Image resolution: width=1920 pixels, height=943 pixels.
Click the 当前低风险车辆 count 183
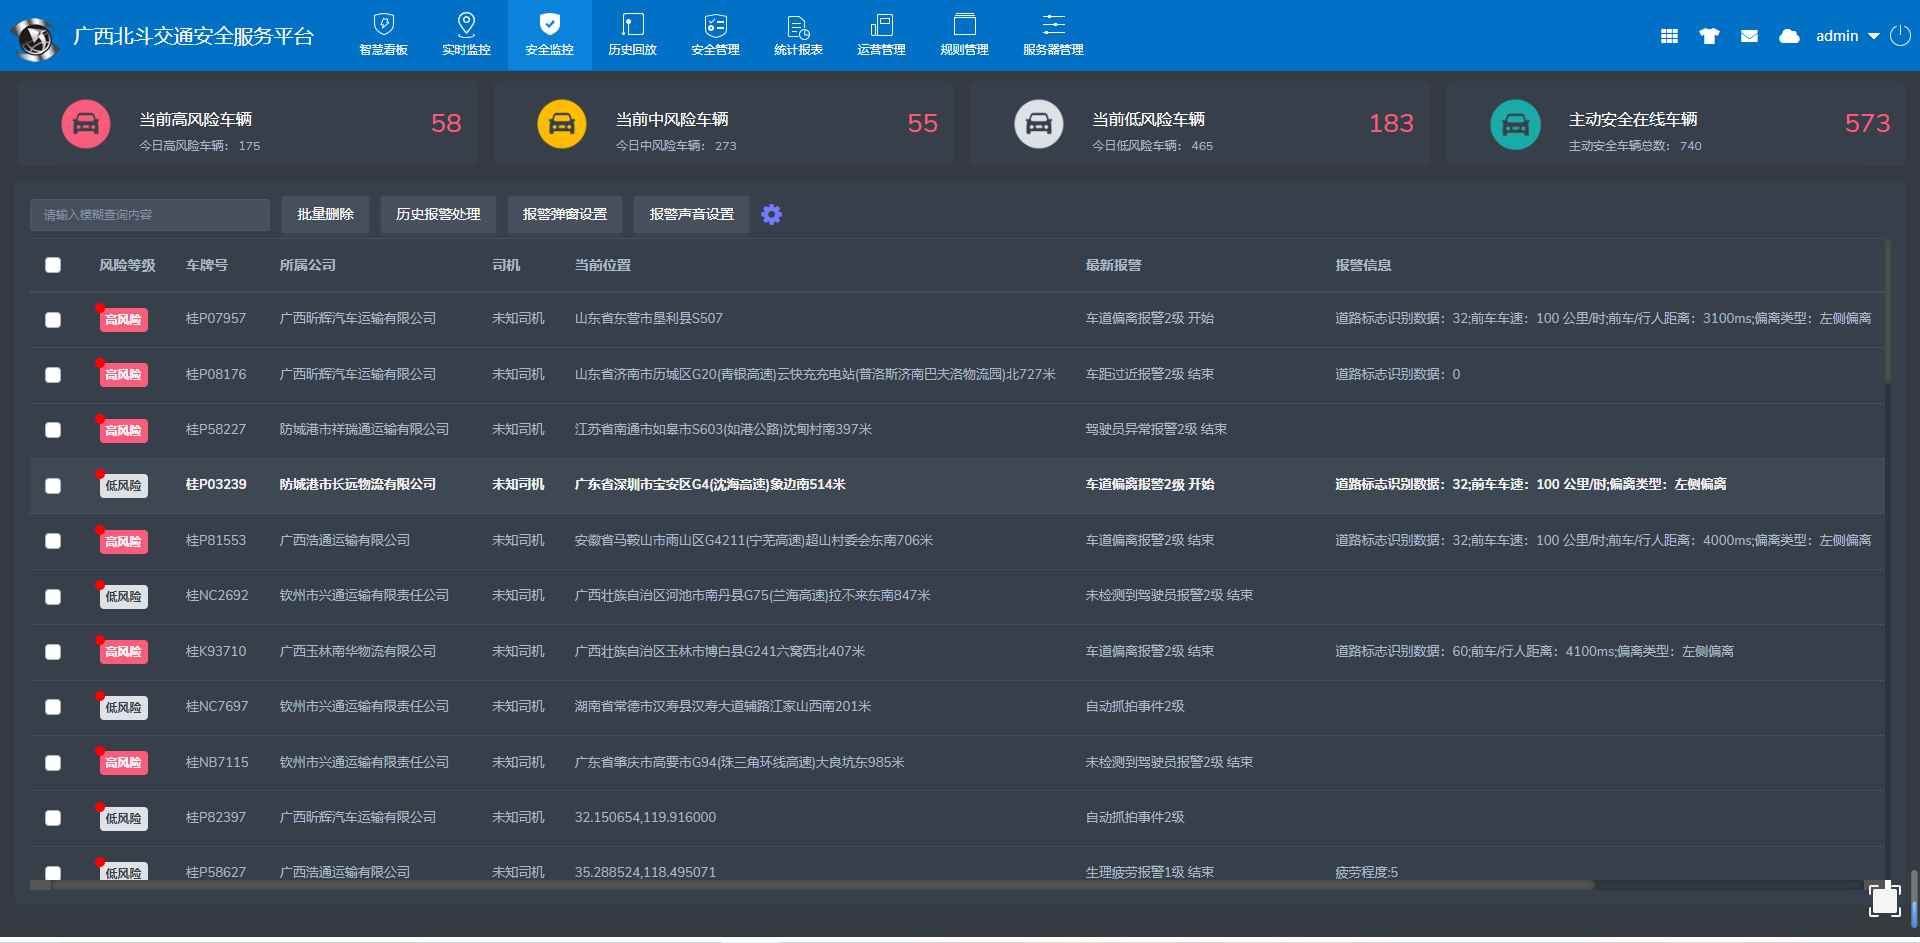pyautogui.click(x=1391, y=123)
